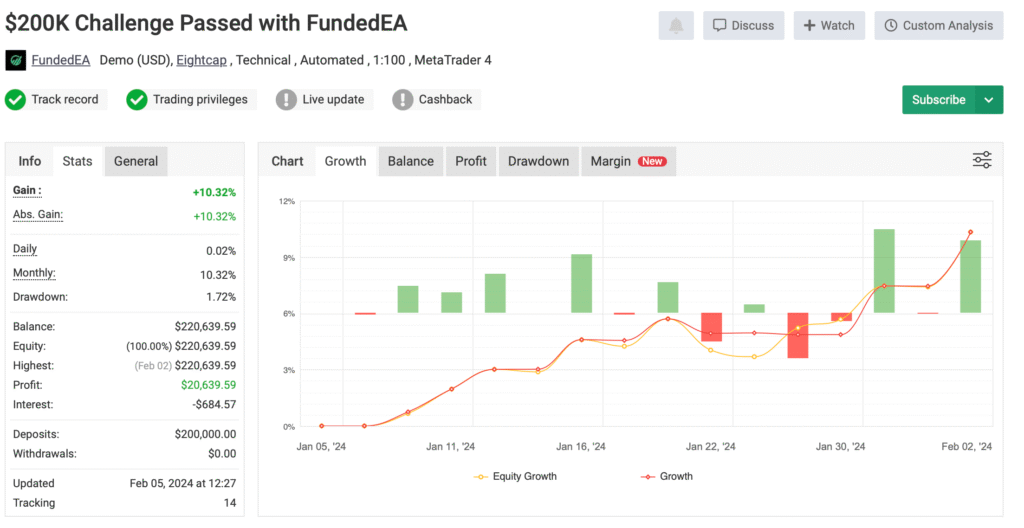
Task: Click the Trading privileges green checkmark icon
Action: 137,99
